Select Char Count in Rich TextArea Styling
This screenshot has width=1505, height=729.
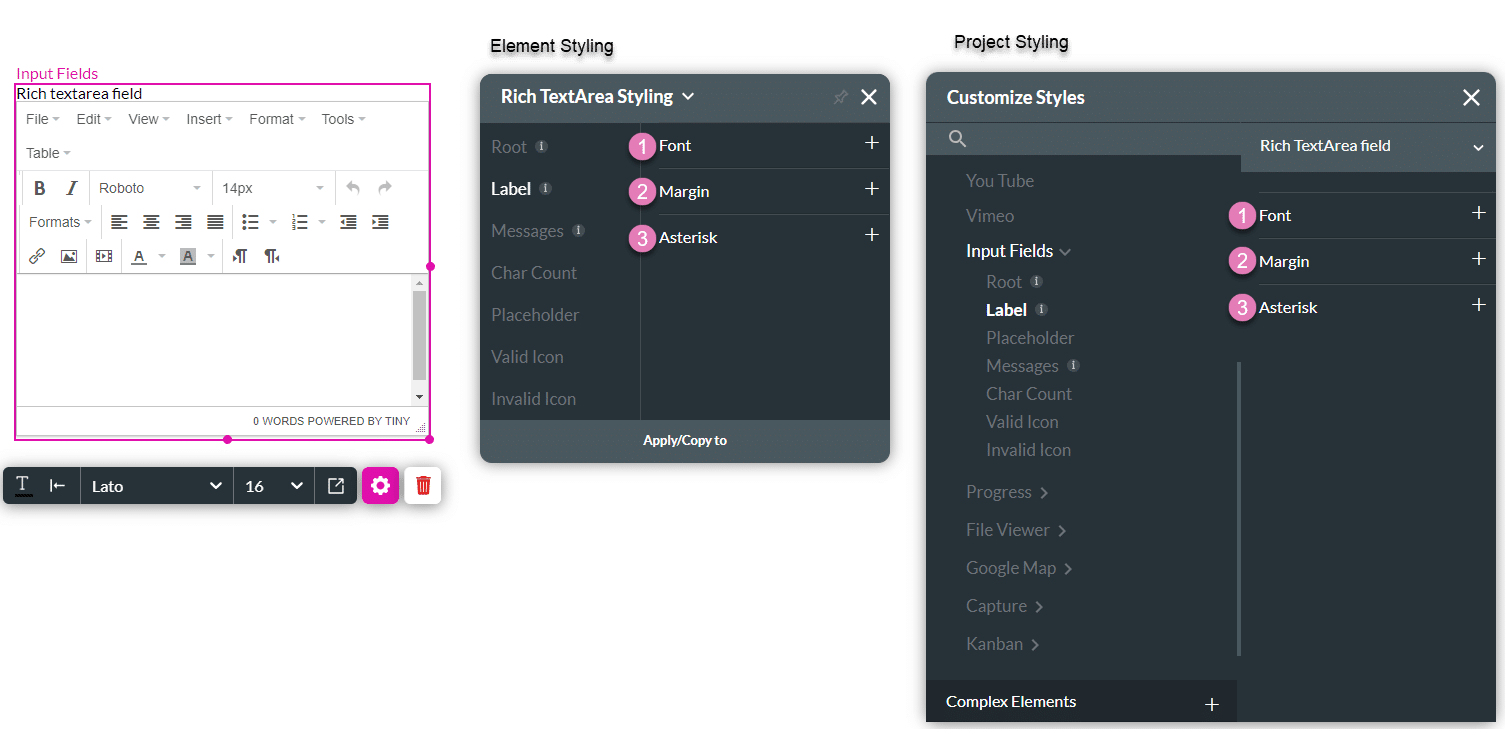click(534, 273)
